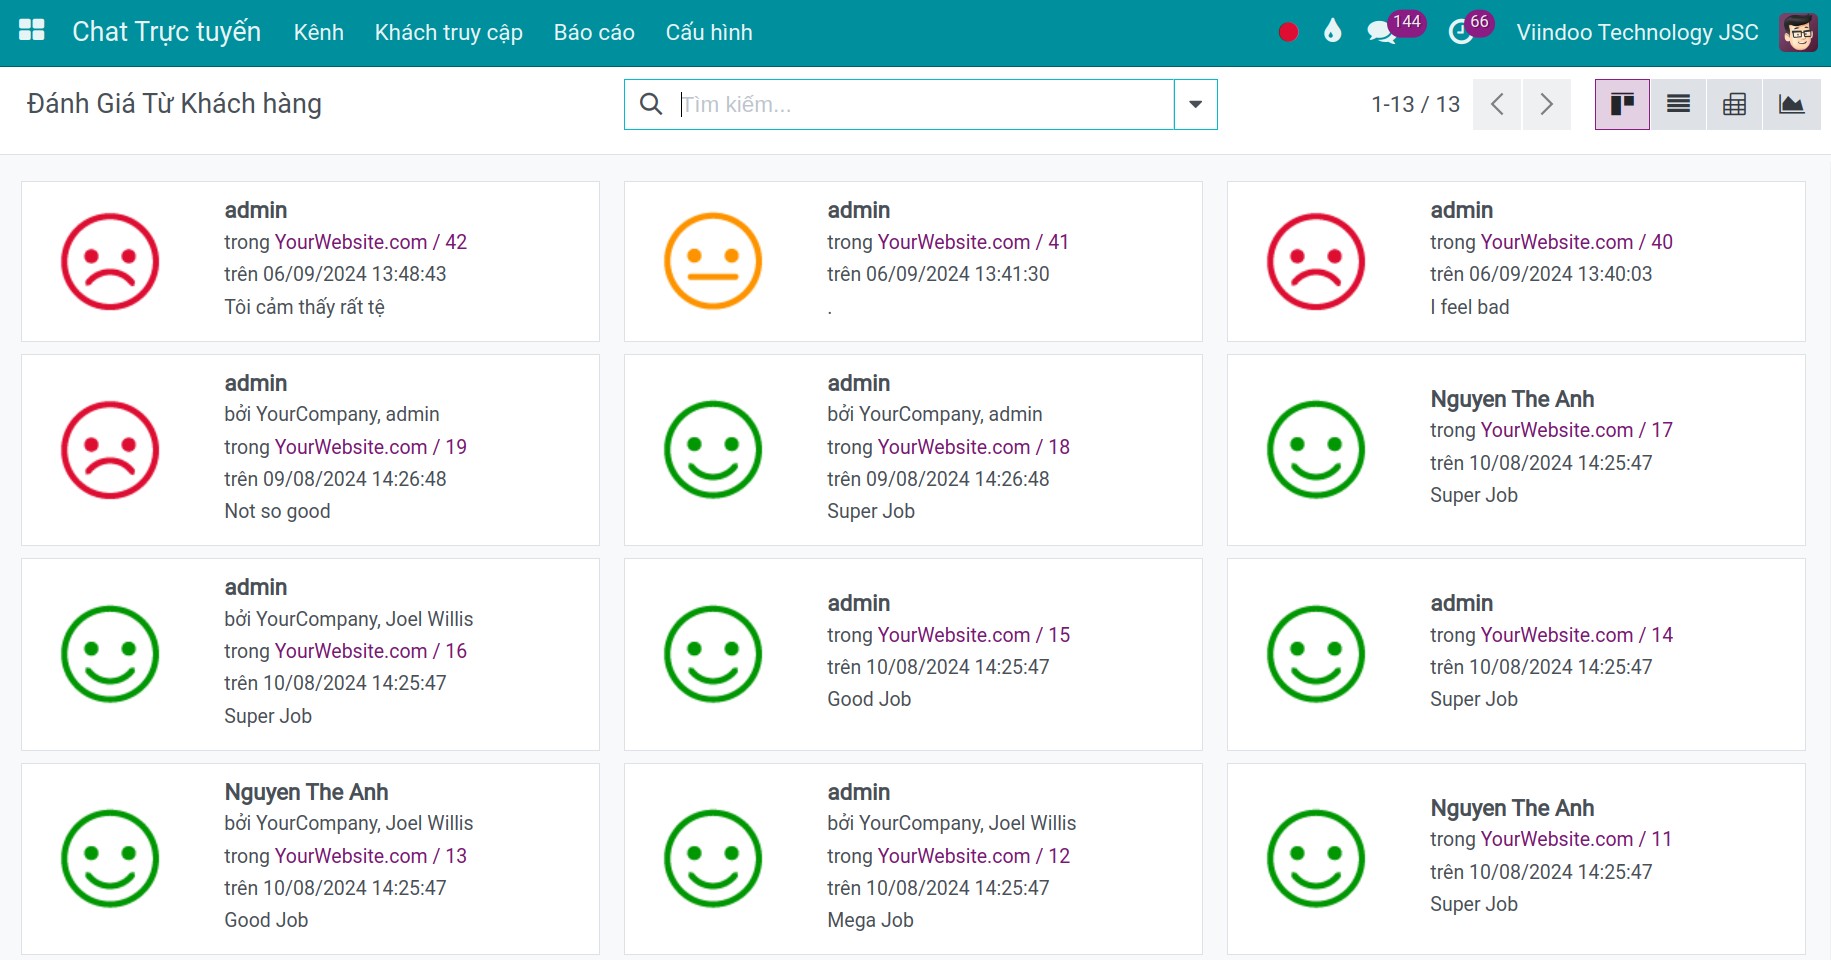Switch to graph chart view

point(1792,104)
